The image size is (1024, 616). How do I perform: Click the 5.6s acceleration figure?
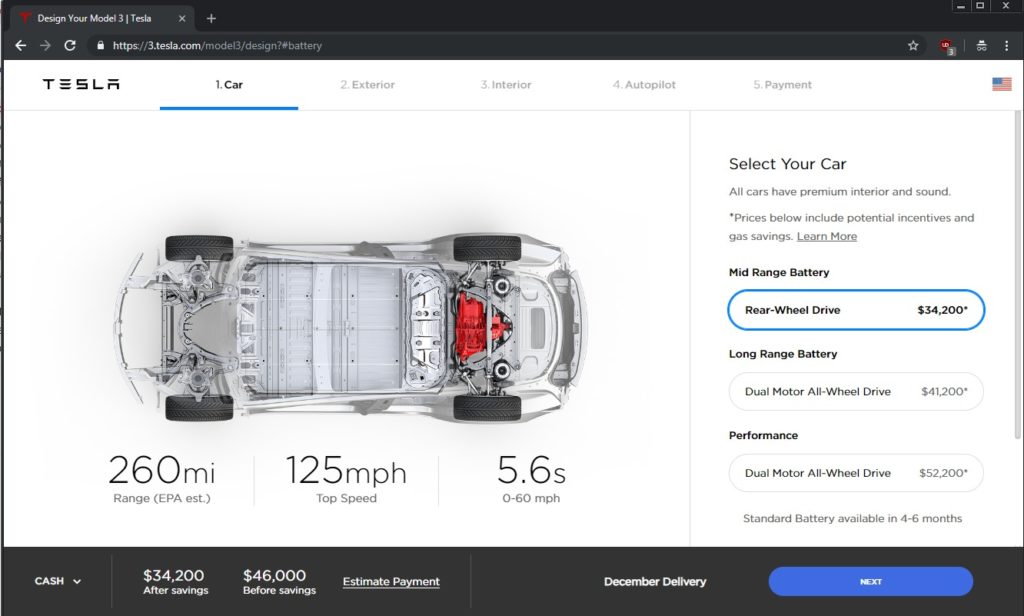click(x=531, y=470)
